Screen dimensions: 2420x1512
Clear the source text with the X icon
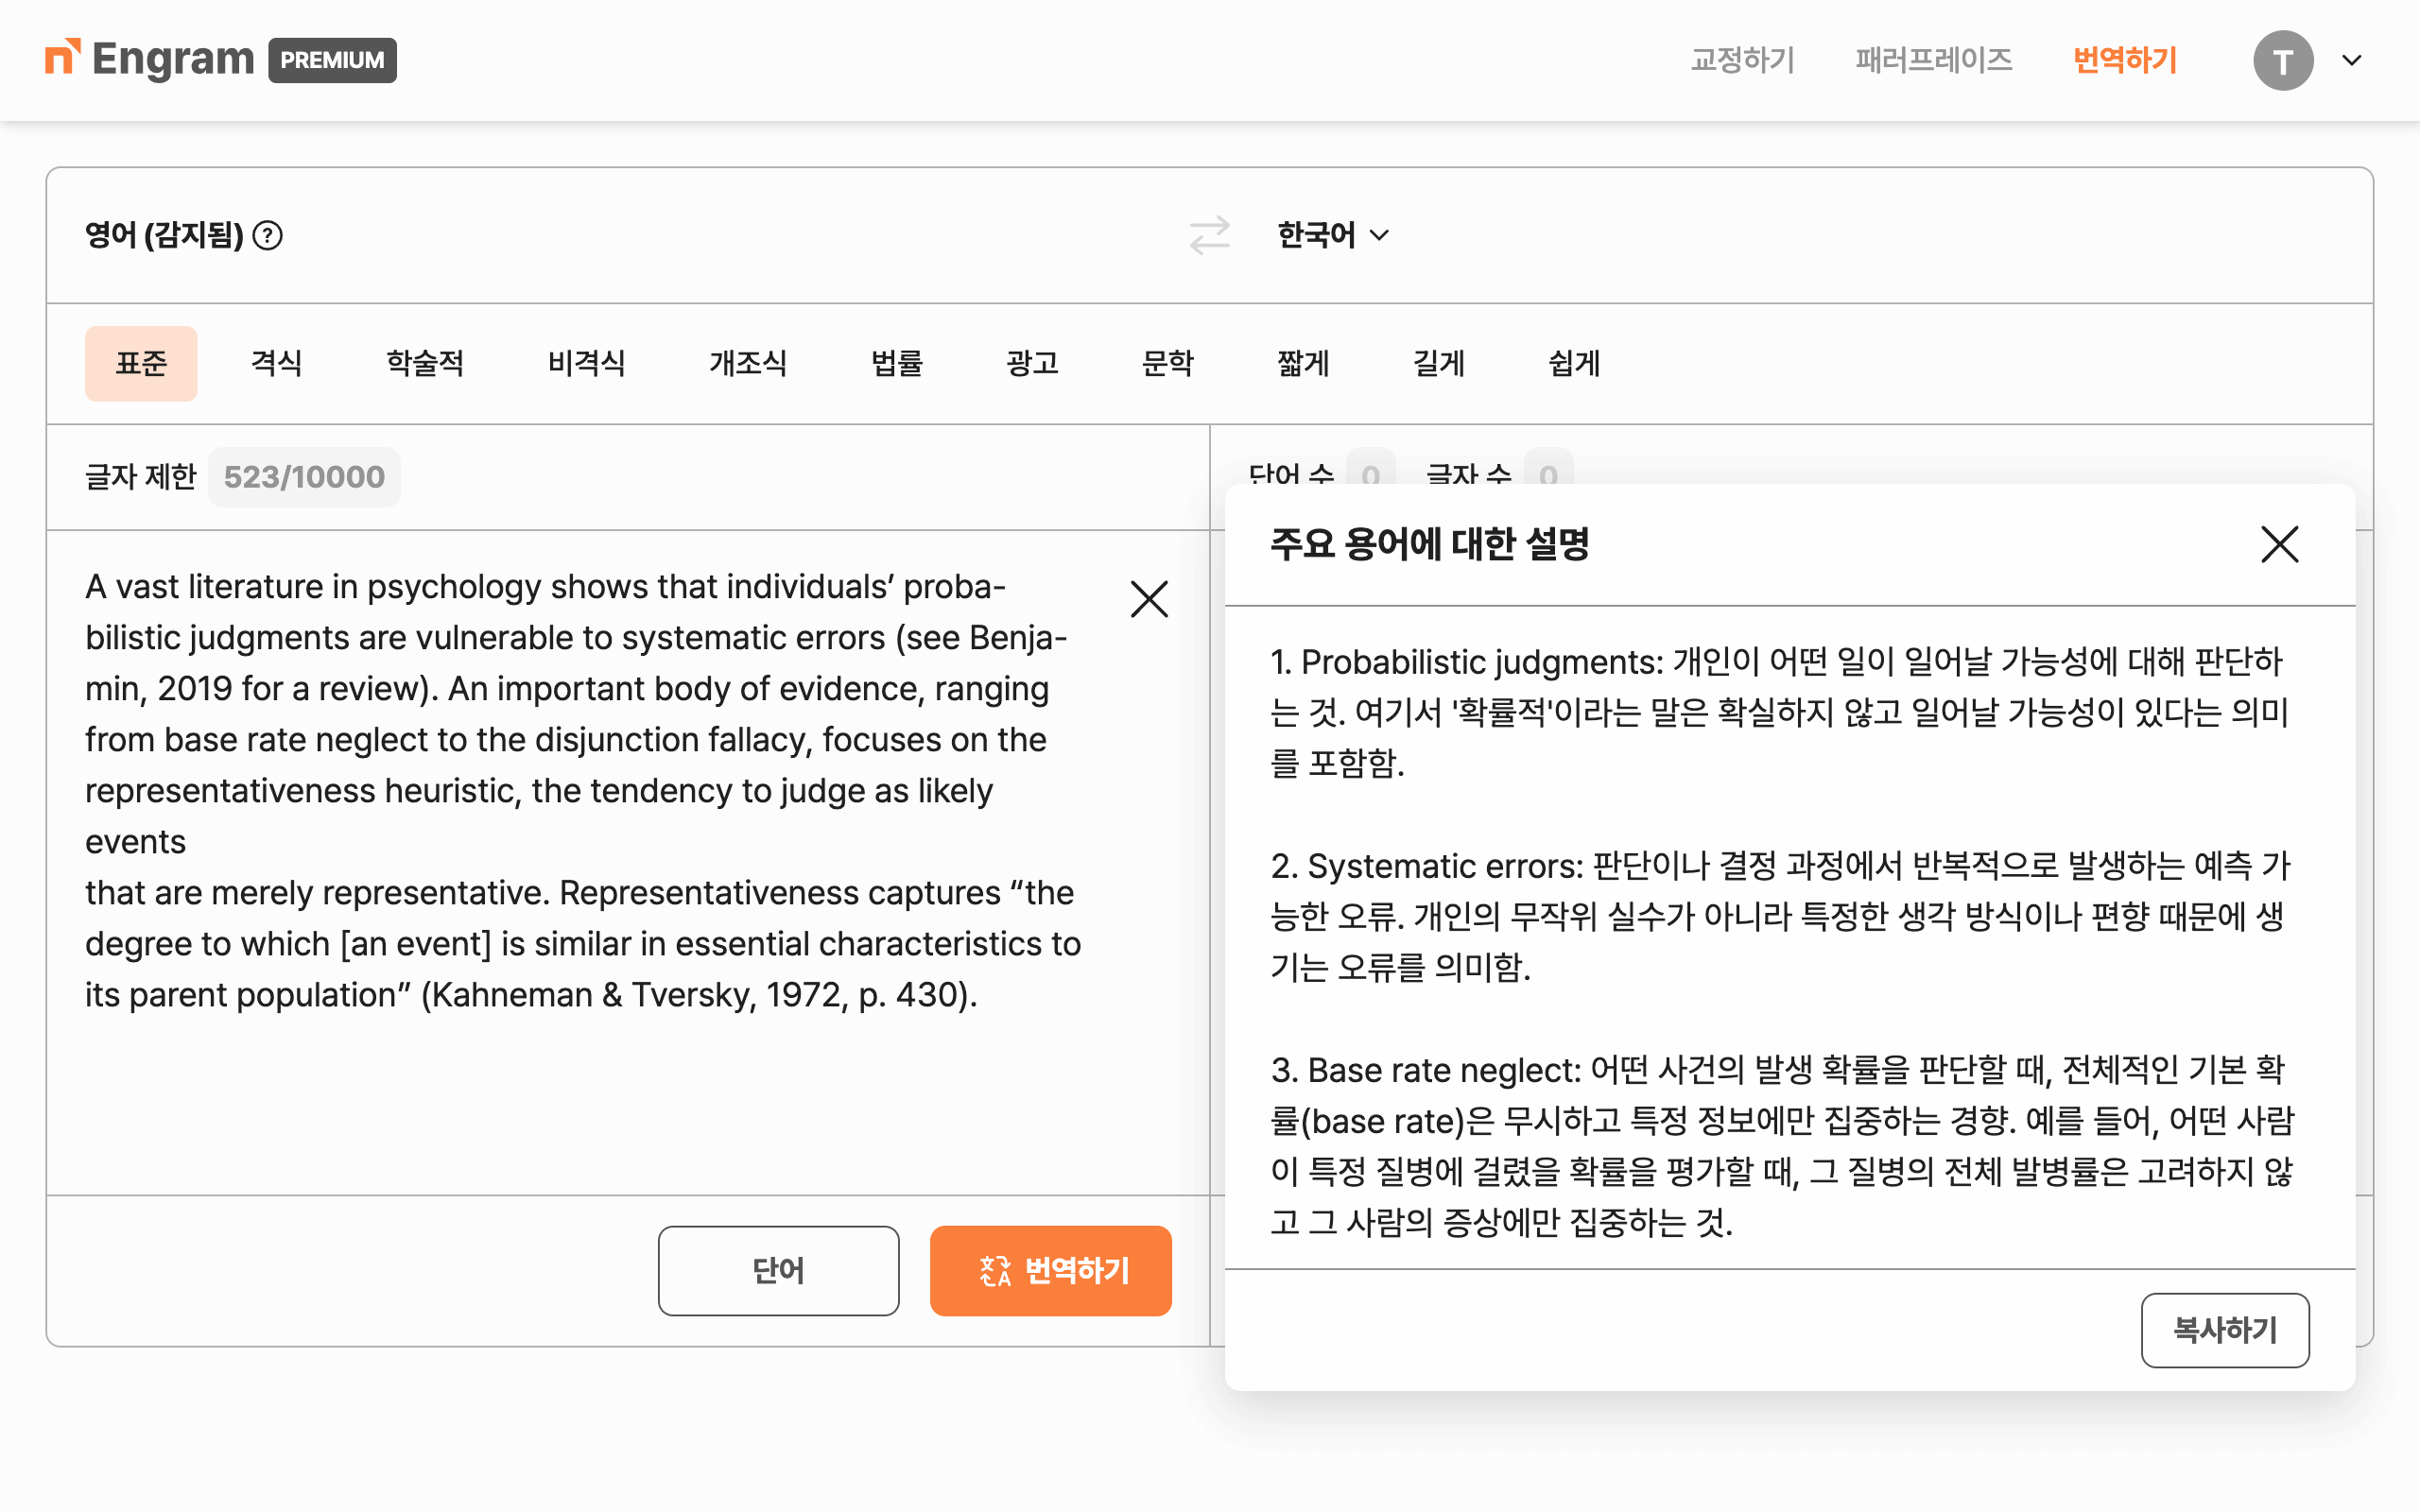click(x=1149, y=600)
